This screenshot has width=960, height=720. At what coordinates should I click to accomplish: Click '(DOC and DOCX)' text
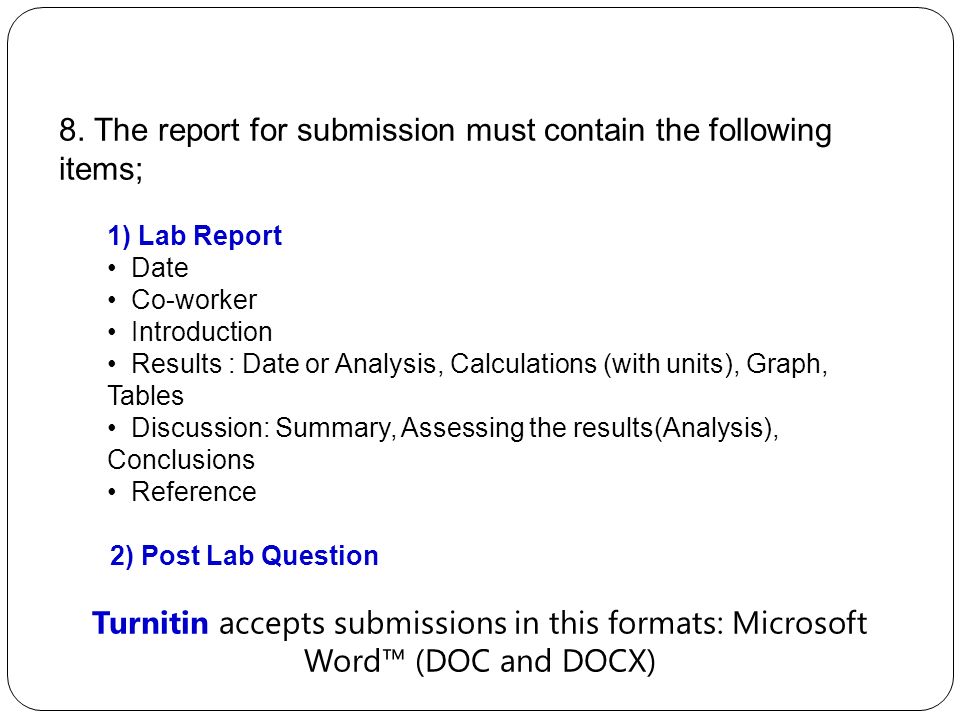pyautogui.click(x=535, y=662)
